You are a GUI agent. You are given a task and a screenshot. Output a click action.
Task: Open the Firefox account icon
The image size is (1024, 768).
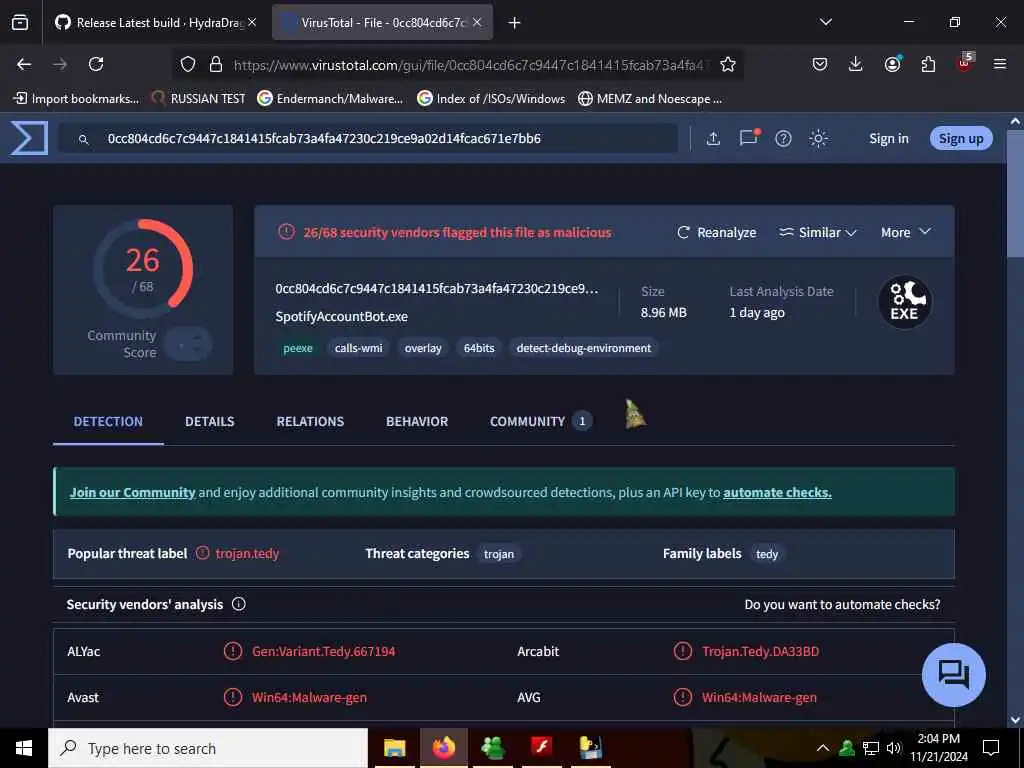pos(892,64)
